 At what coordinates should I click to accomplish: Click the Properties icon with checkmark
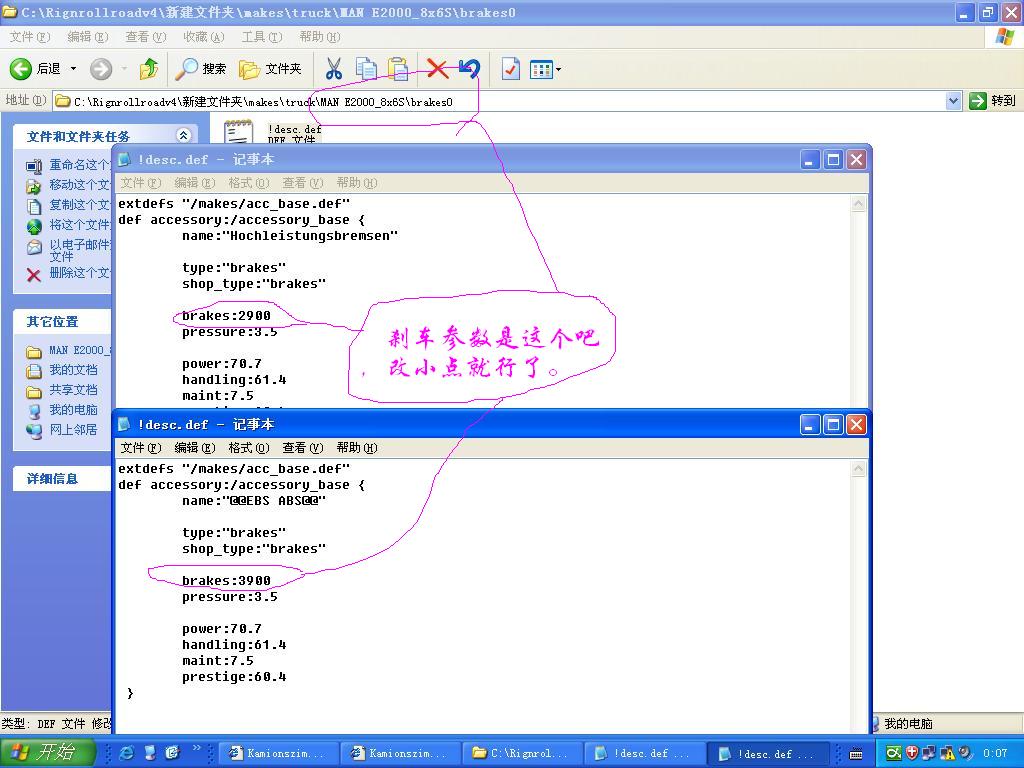510,69
